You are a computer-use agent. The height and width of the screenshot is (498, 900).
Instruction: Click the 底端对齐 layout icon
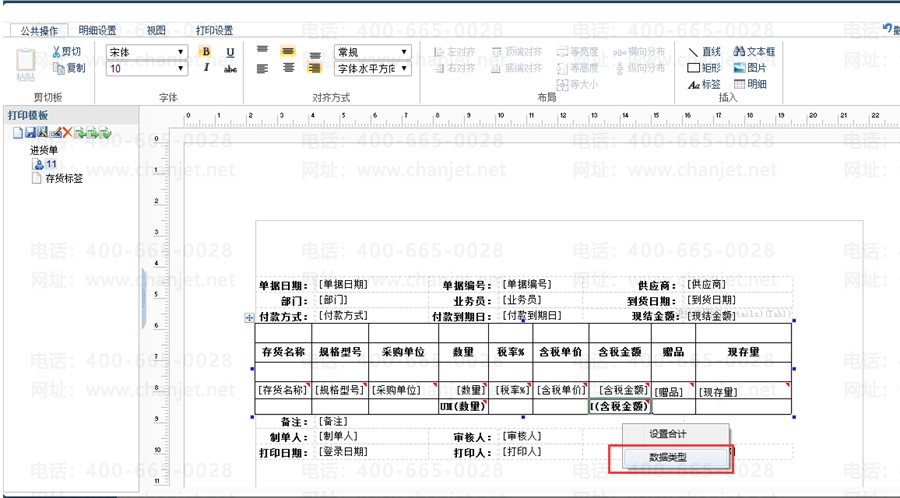[497, 68]
